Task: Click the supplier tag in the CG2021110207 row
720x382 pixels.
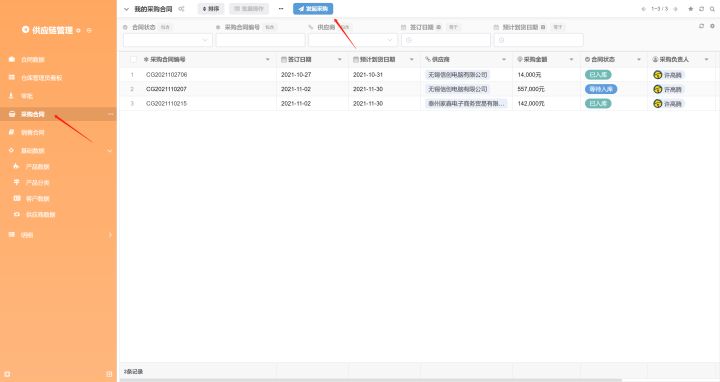Action: click(x=457, y=89)
